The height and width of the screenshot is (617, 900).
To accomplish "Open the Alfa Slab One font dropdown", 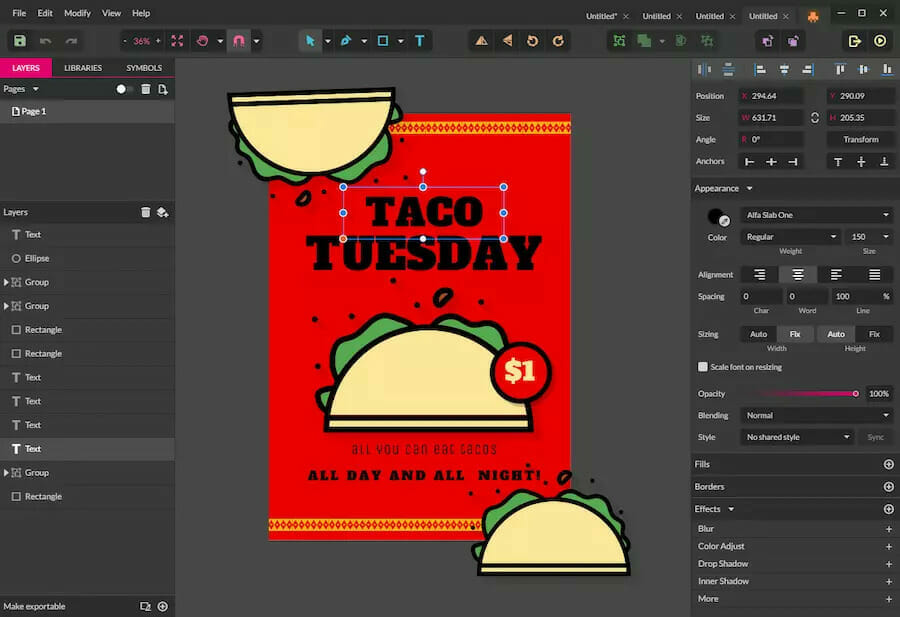I will point(817,215).
